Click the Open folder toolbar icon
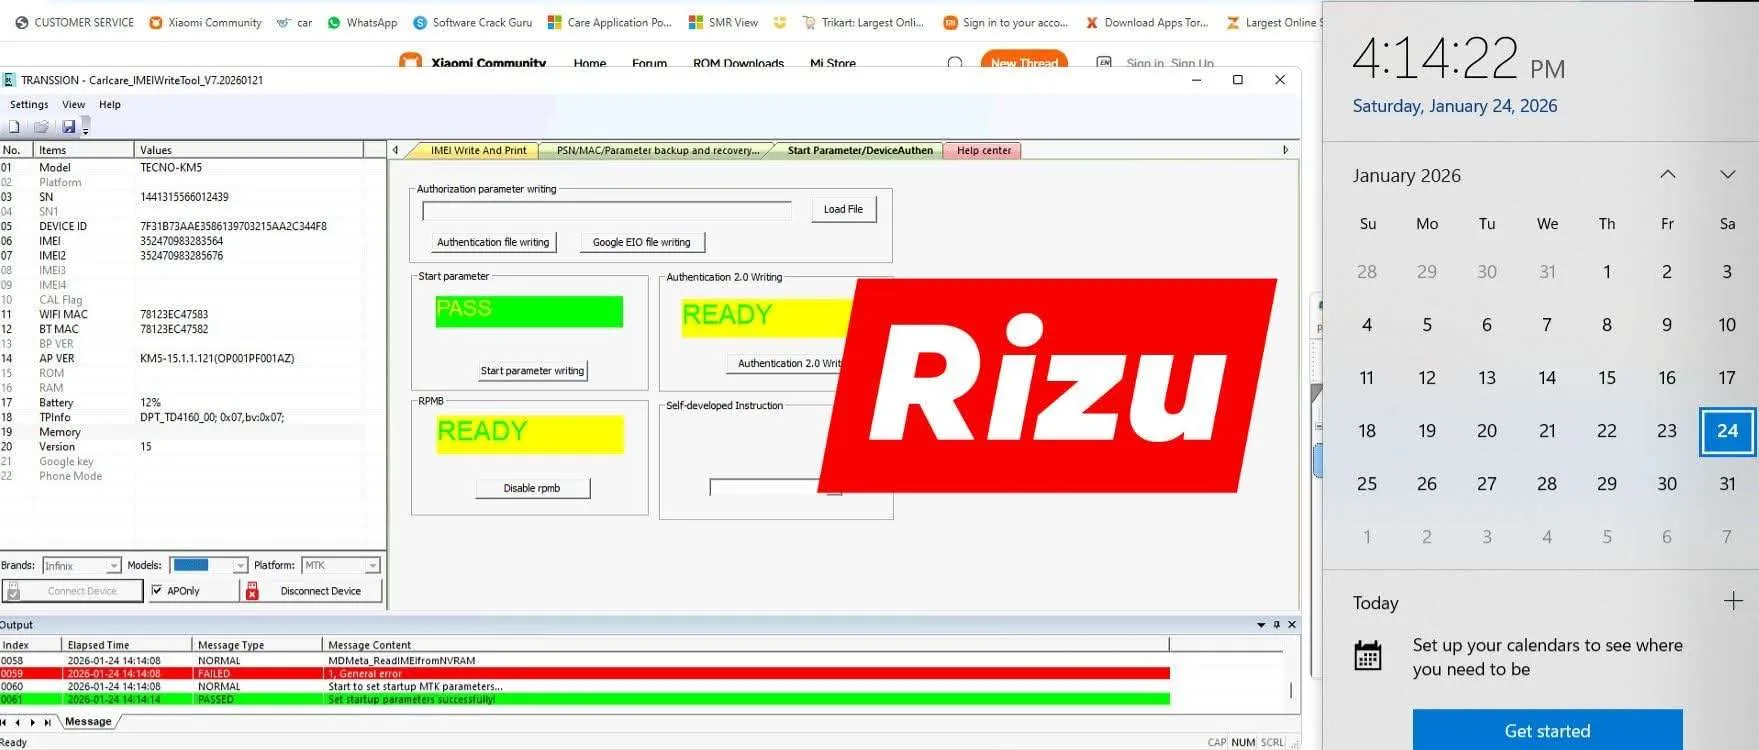1759x750 pixels. [x=41, y=127]
